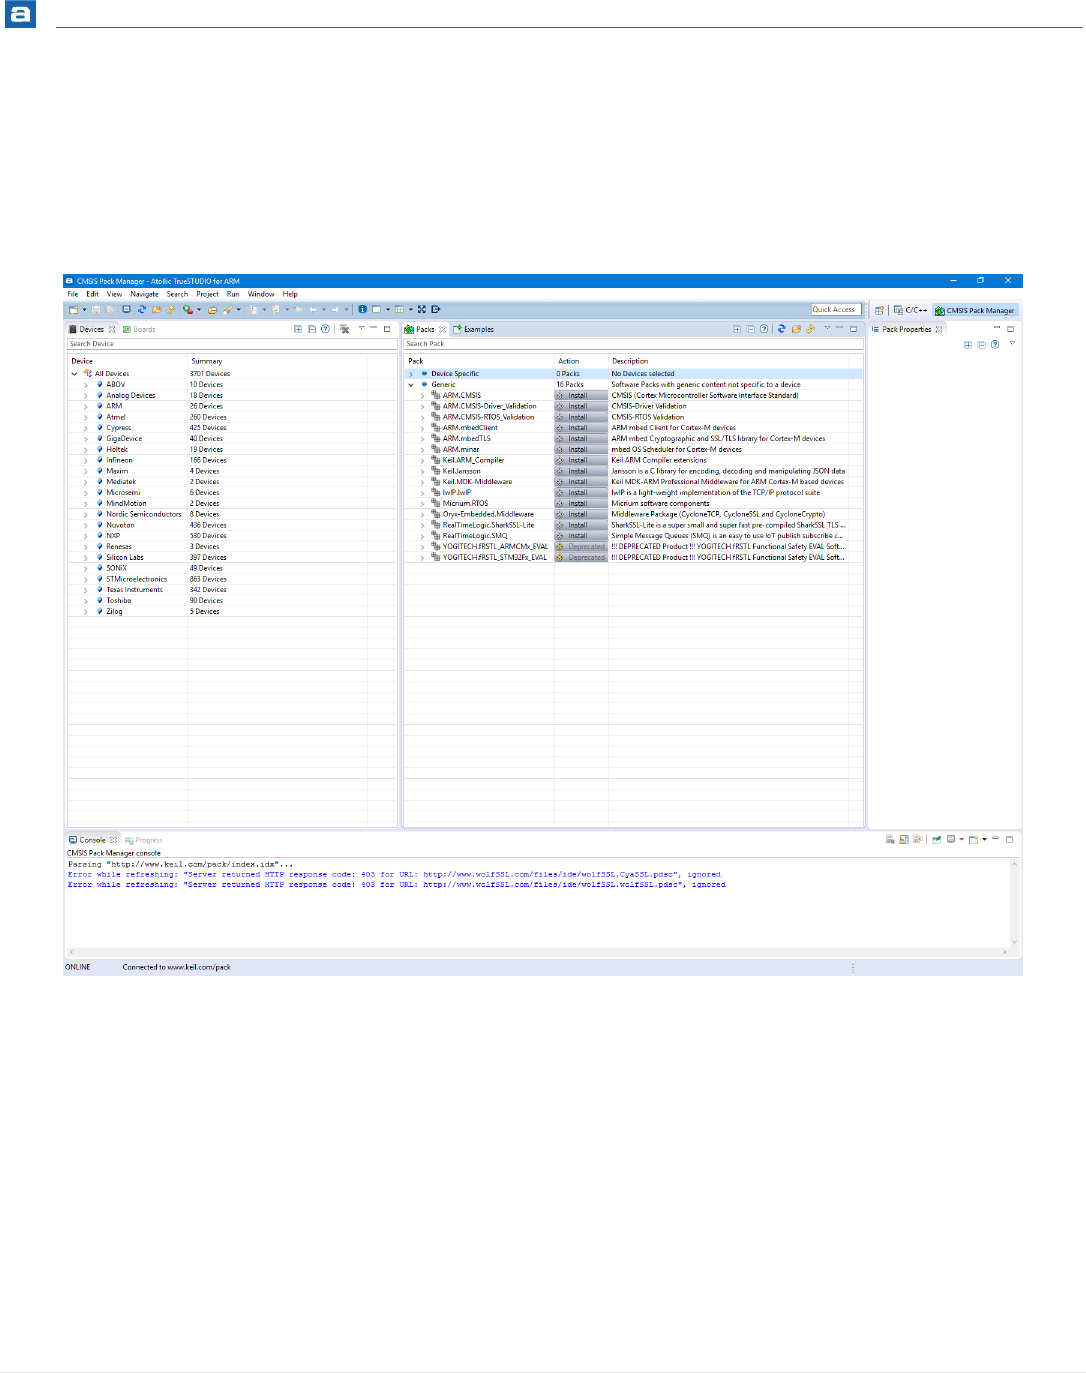
Task: Click the Search Device field
Action: [232, 344]
